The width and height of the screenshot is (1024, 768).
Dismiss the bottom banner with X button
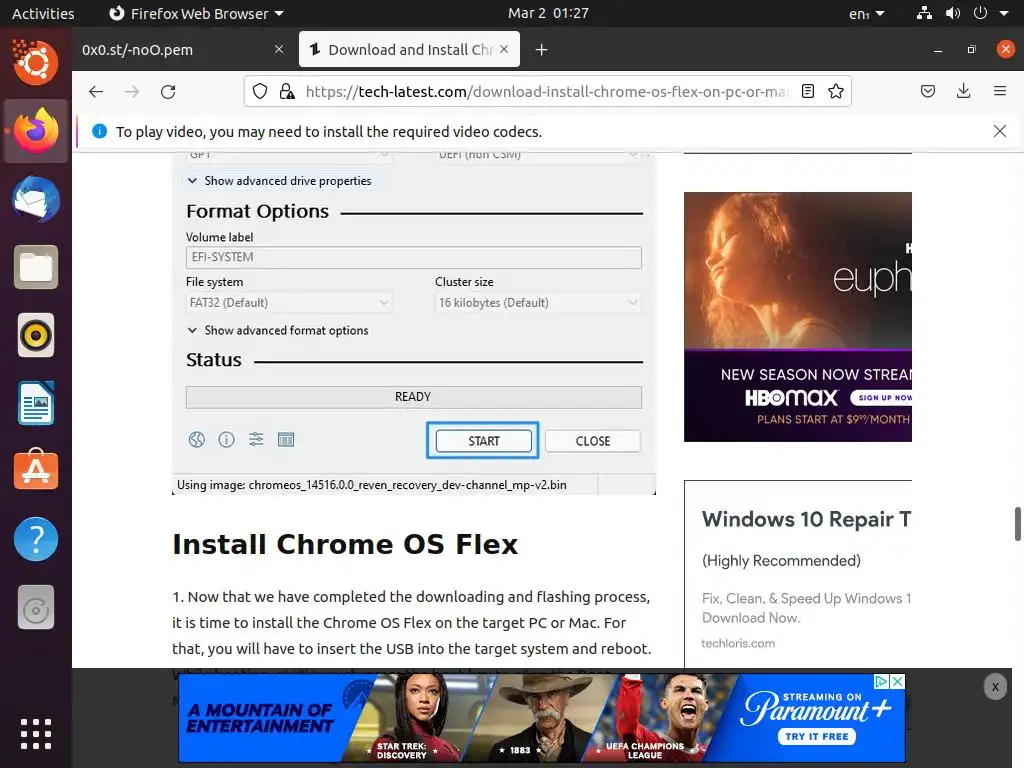tap(995, 687)
